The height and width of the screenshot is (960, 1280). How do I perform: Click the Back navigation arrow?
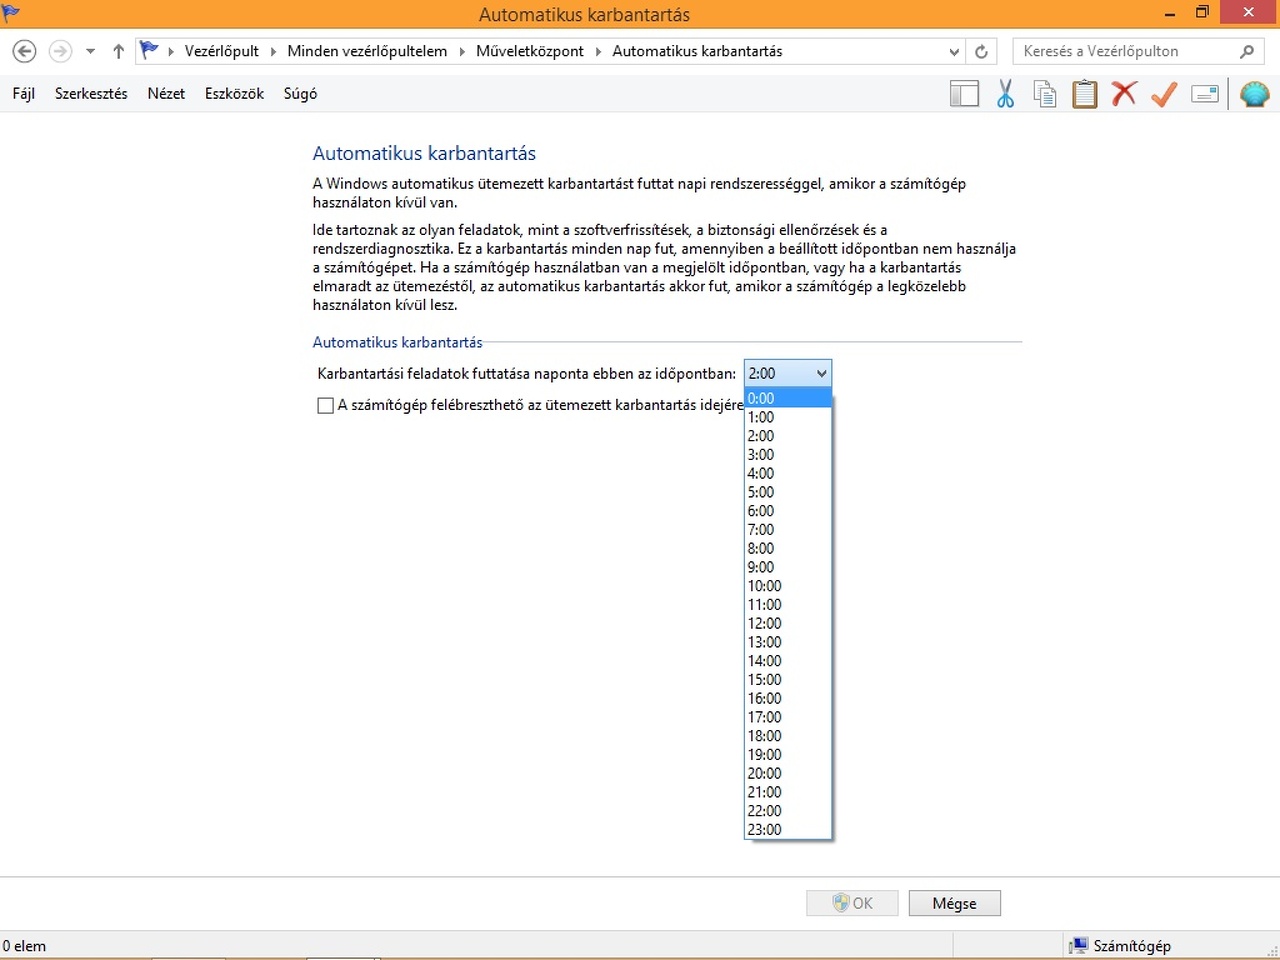(24, 51)
